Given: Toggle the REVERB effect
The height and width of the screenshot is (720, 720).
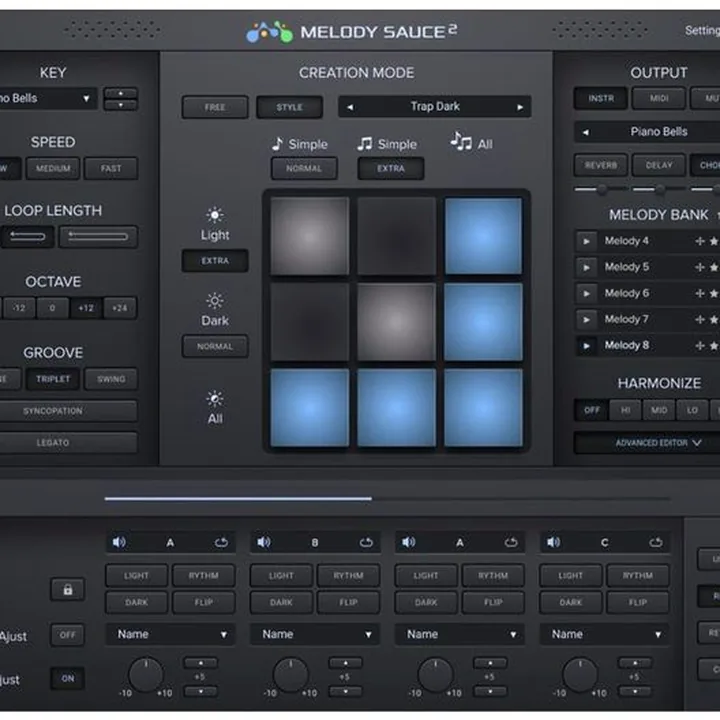Looking at the screenshot, I should (x=601, y=165).
